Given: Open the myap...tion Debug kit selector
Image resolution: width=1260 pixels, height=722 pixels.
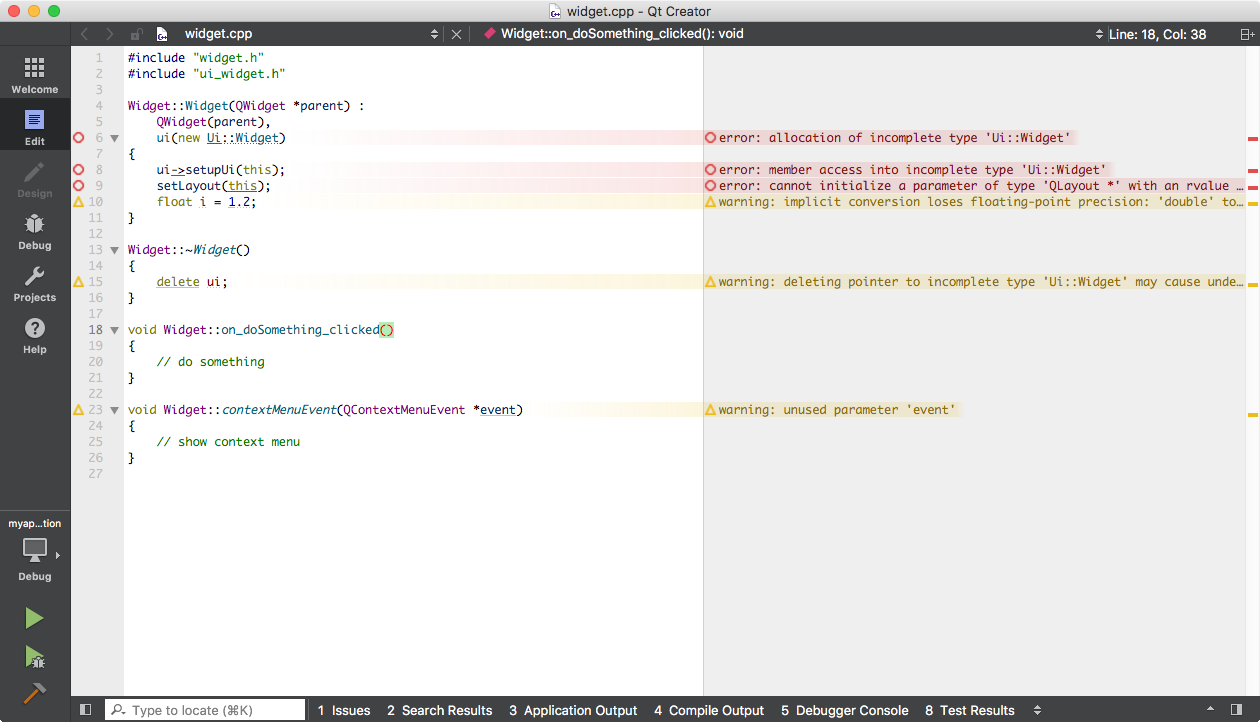Looking at the screenshot, I should click(x=35, y=550).
